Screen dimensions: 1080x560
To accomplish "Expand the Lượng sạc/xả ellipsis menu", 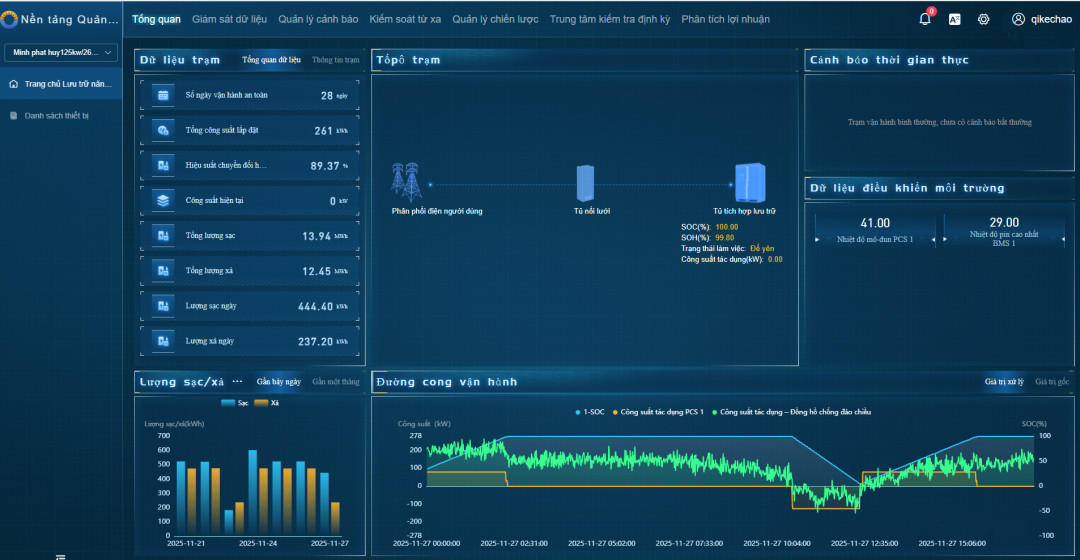I will point(237,382).
